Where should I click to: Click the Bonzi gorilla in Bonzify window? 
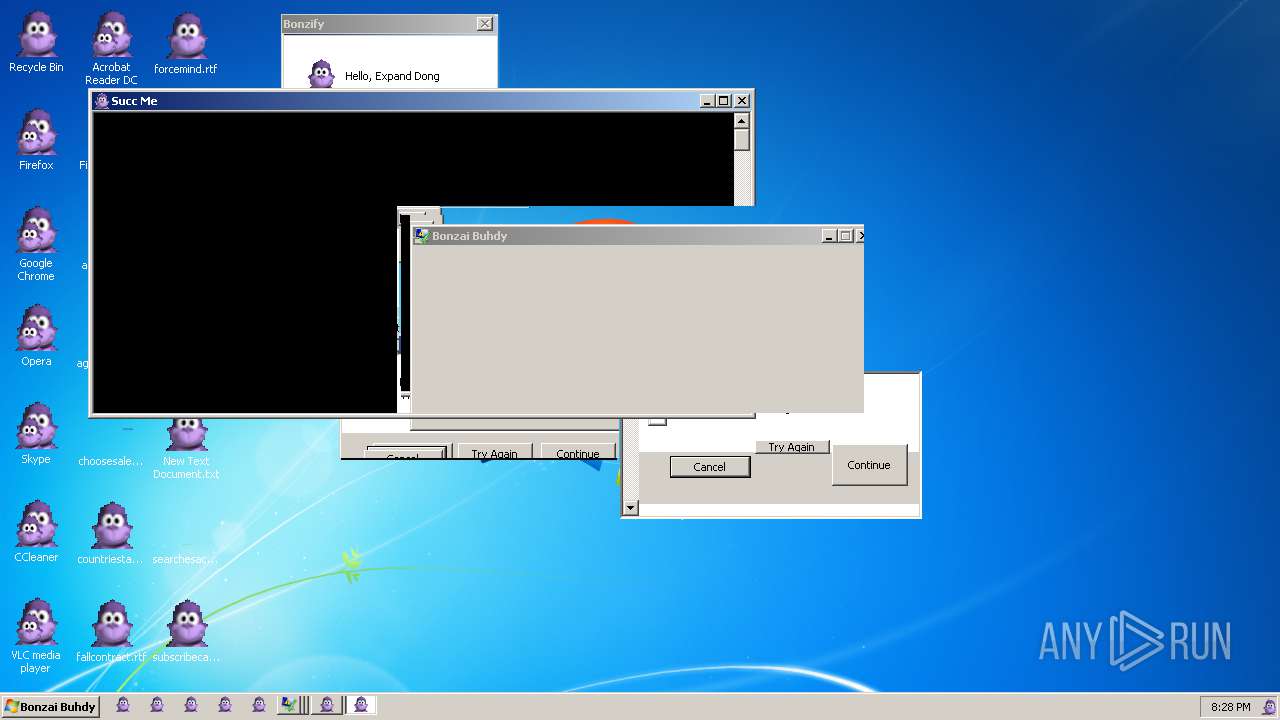click(321, 75)
